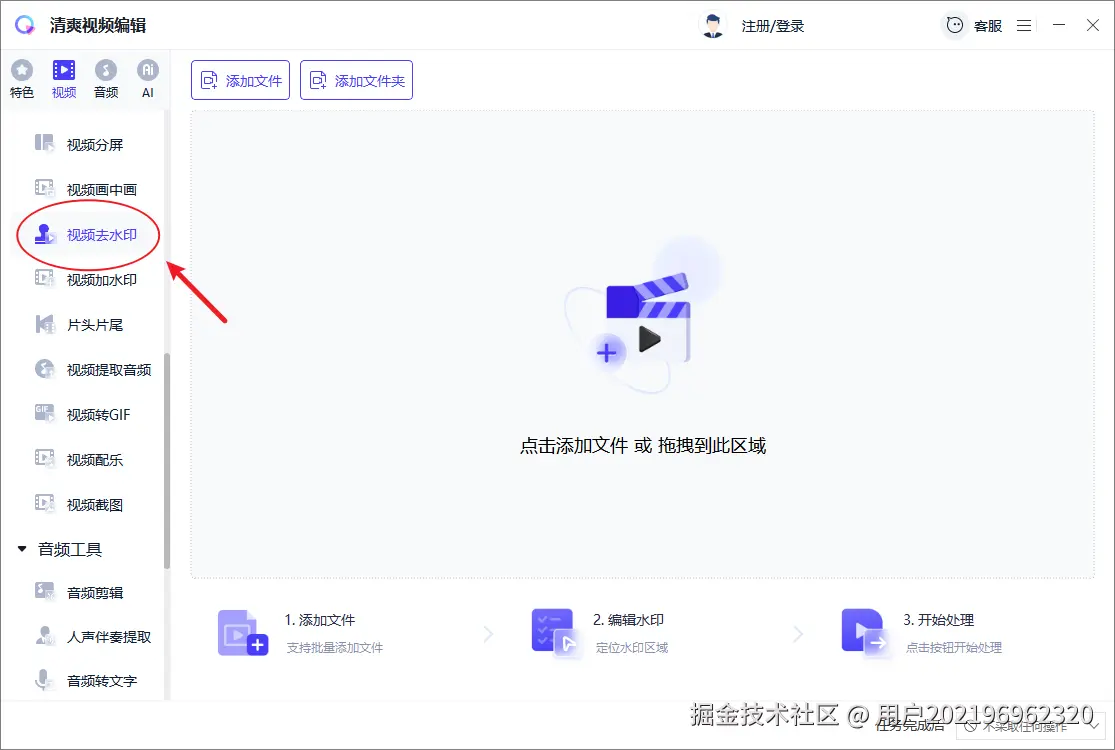Click the 定位水印区域 hint text

click(631, 648)
